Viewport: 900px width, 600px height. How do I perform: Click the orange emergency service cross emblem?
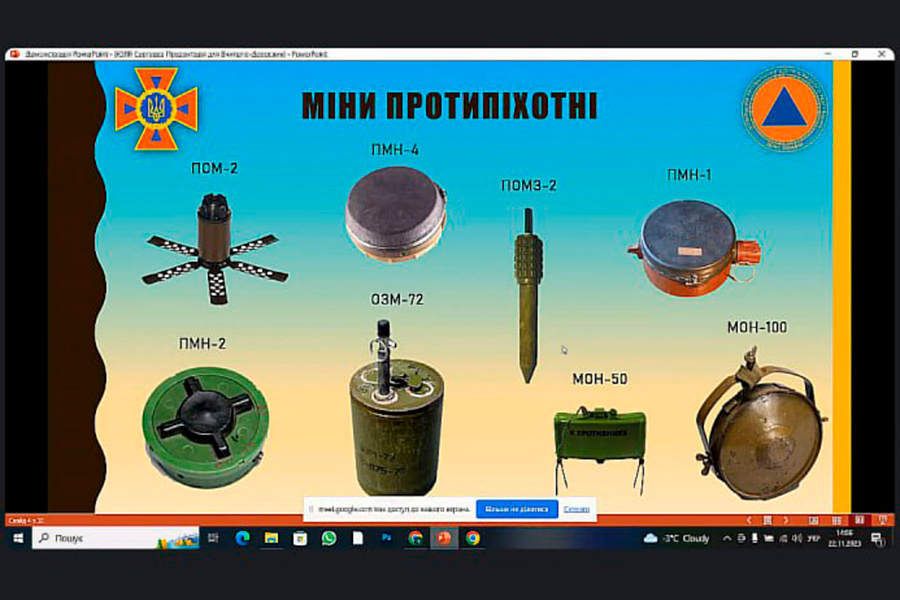[x=156, y=108]
